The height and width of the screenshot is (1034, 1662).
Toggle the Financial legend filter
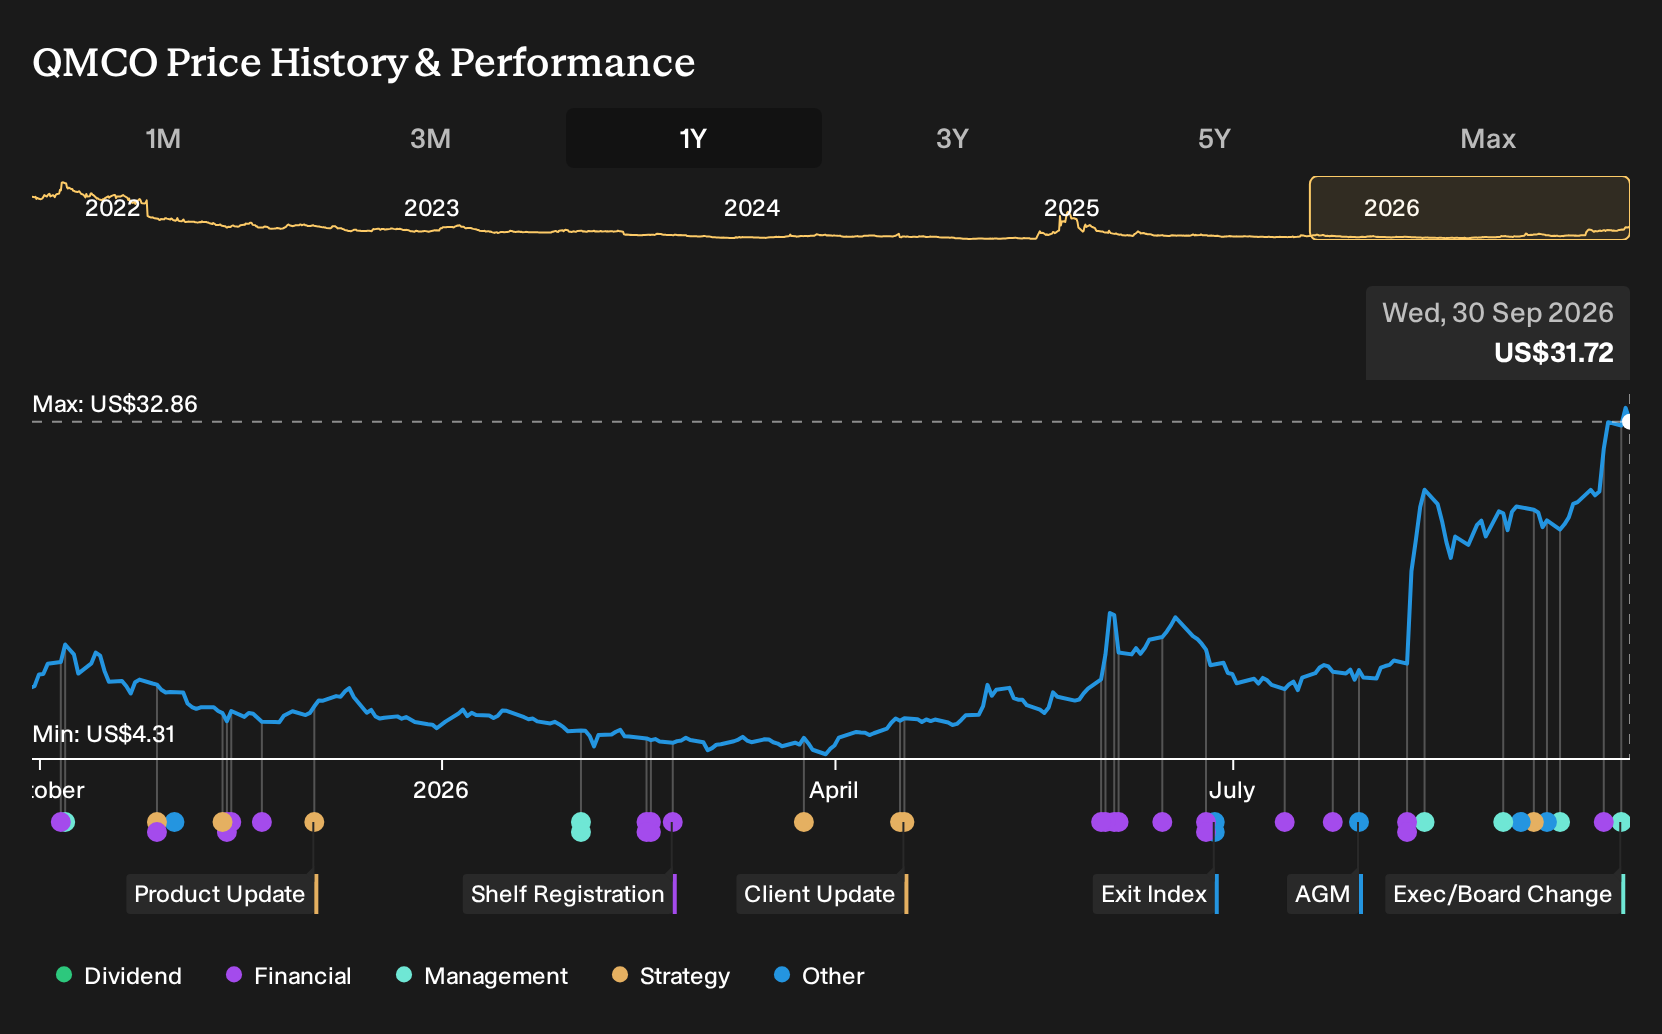[x=289, y=976]
